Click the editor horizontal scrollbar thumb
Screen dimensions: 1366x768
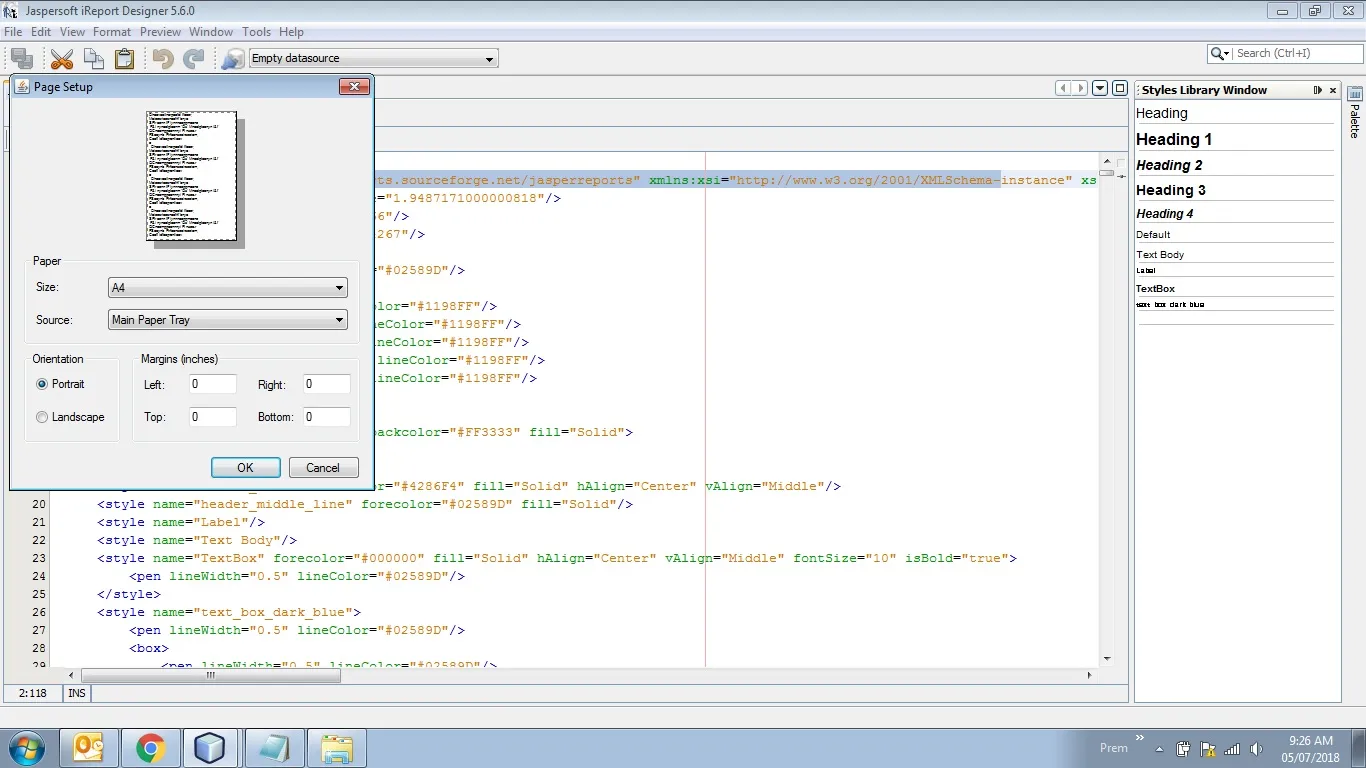pos(212,675)
